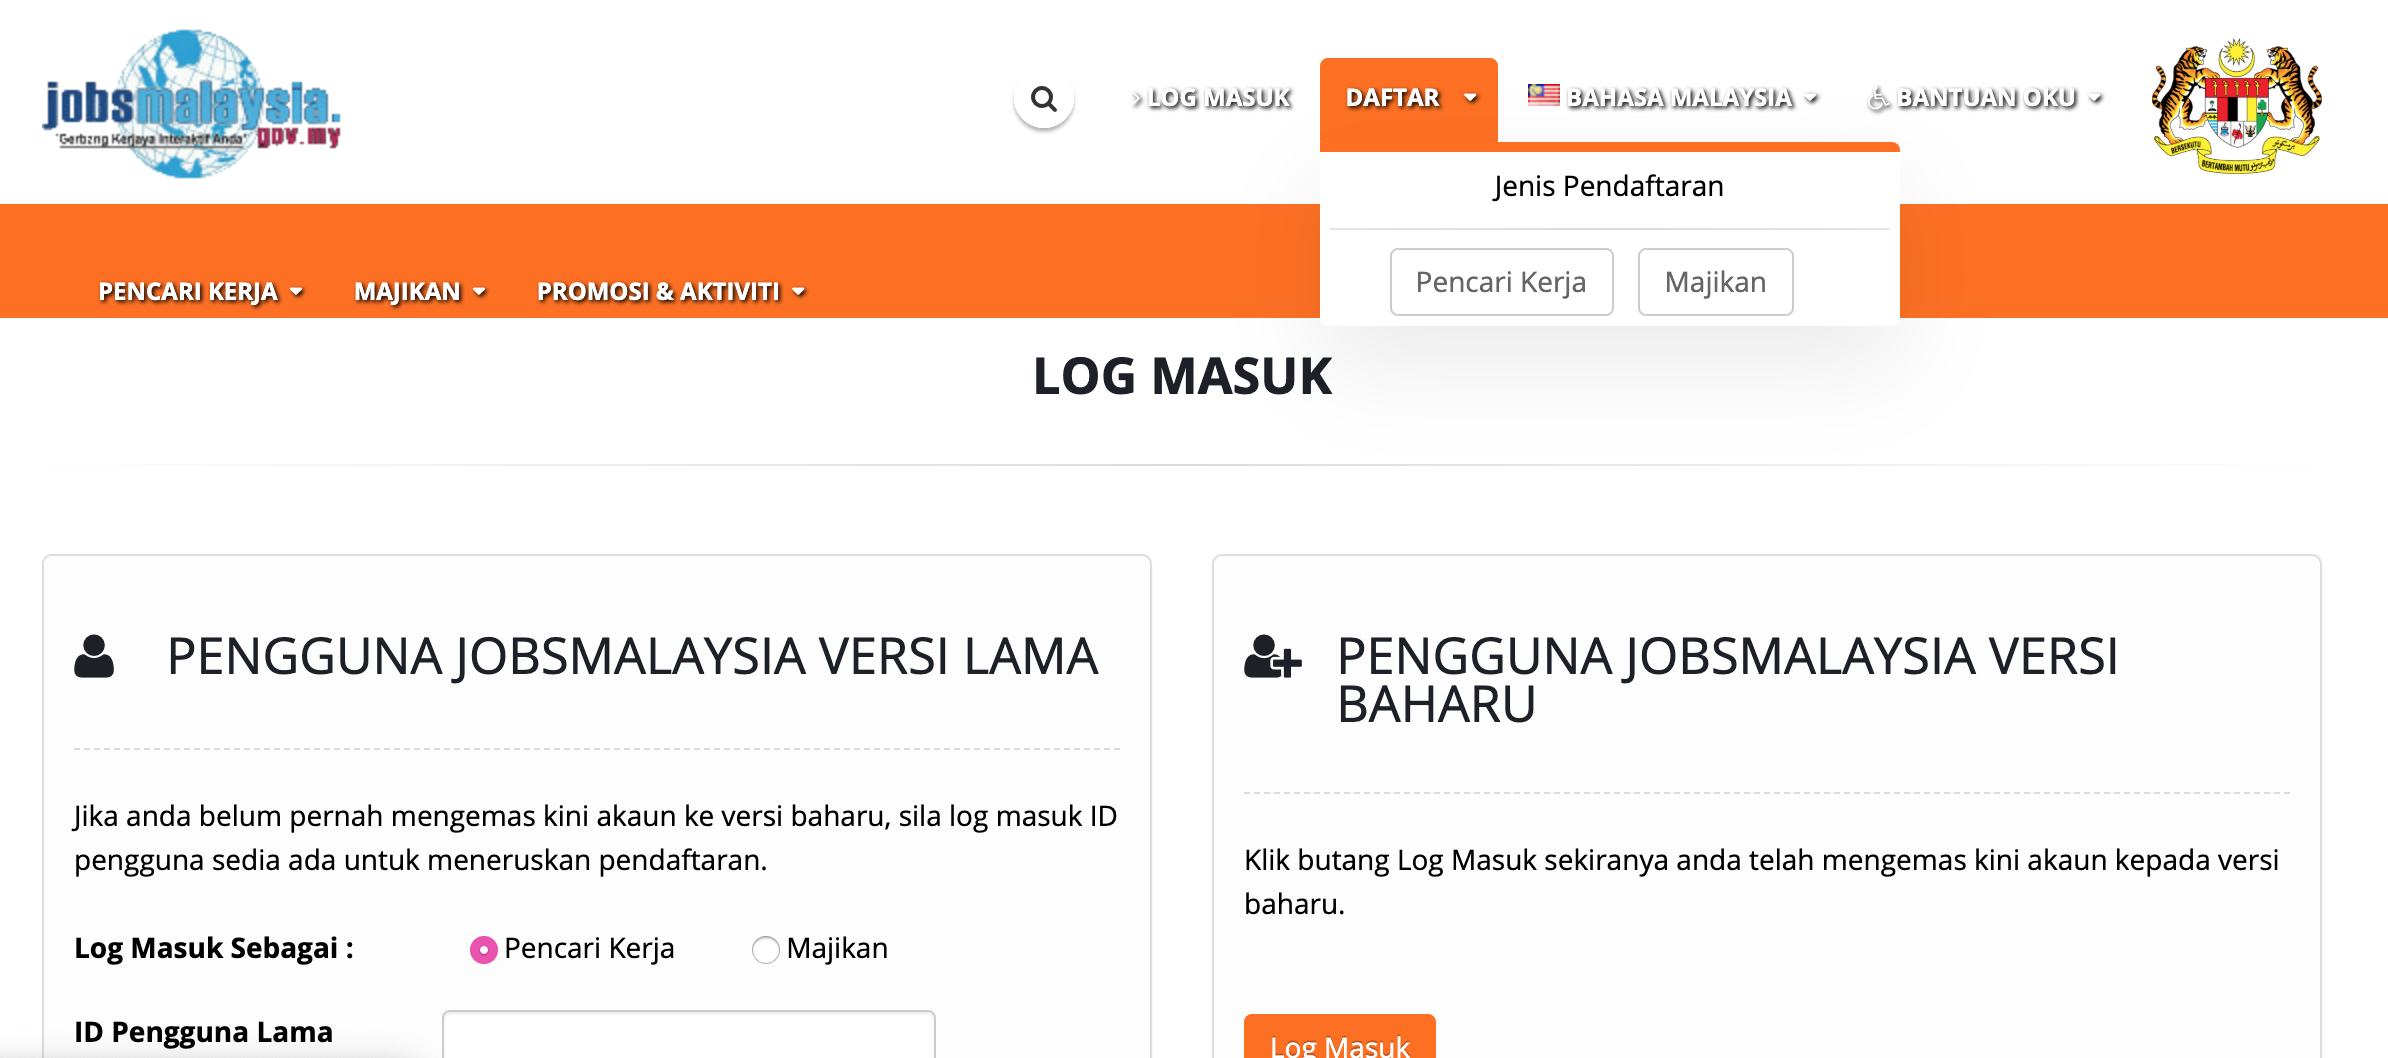This screenshot has width=2388, height=1058.
Task: Click the Malaysia coat of arms emblem
Action: [2236, 106]
